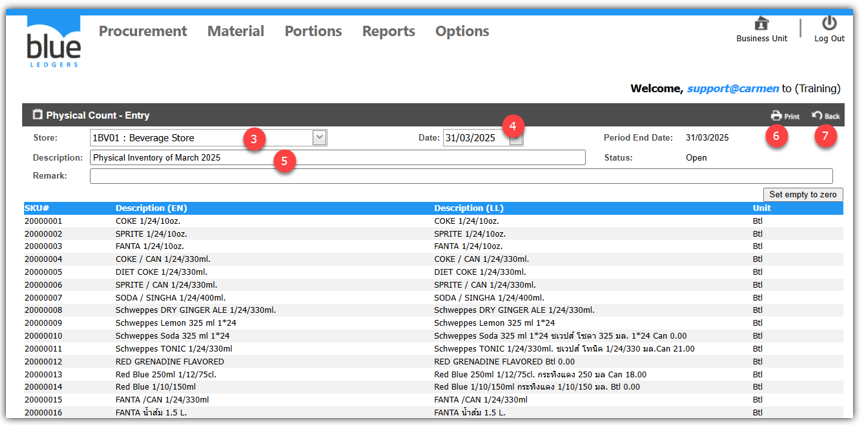The height and width of the screenshot is (425, 862).
Task: Open the Reports menu
Action: [388, 31]
